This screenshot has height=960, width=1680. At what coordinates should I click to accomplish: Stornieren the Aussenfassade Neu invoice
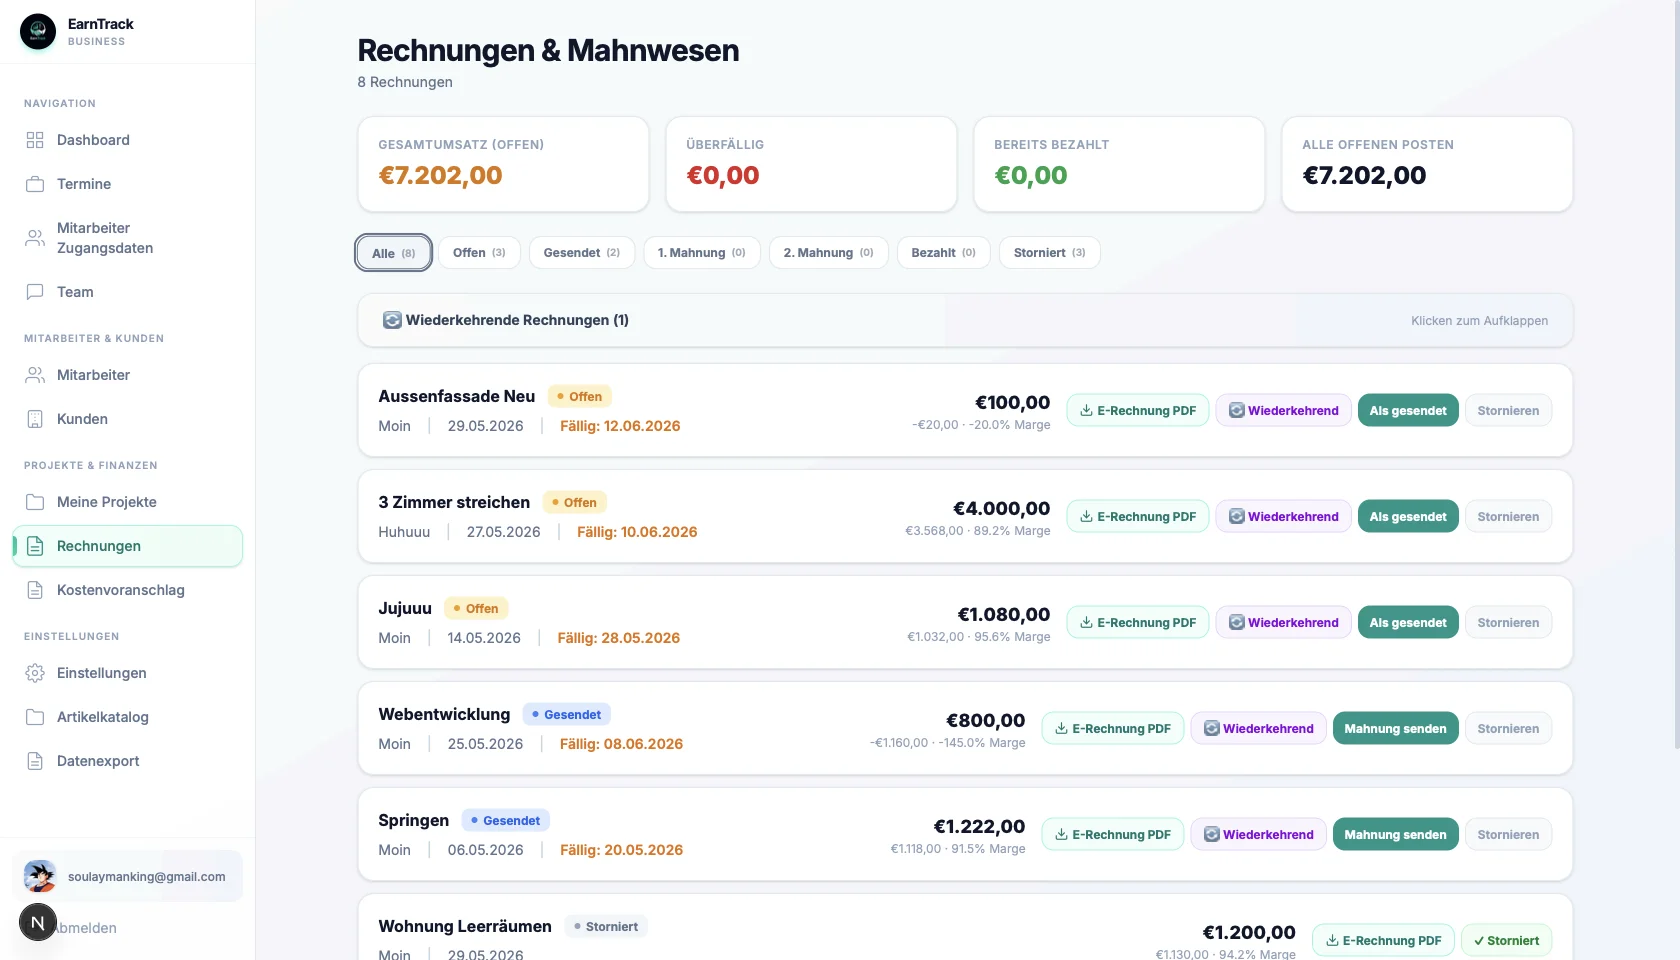[1508, 411]
